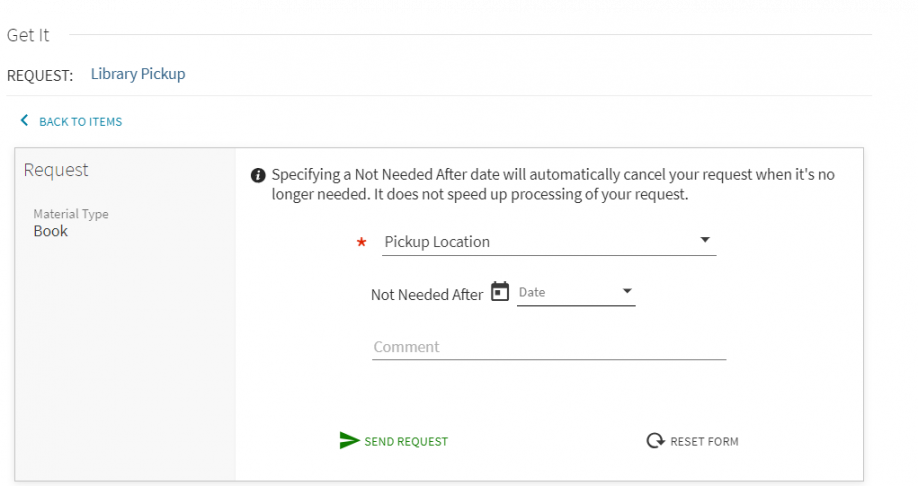
Task: Click the Request panel heading
Action: point(56,170)
